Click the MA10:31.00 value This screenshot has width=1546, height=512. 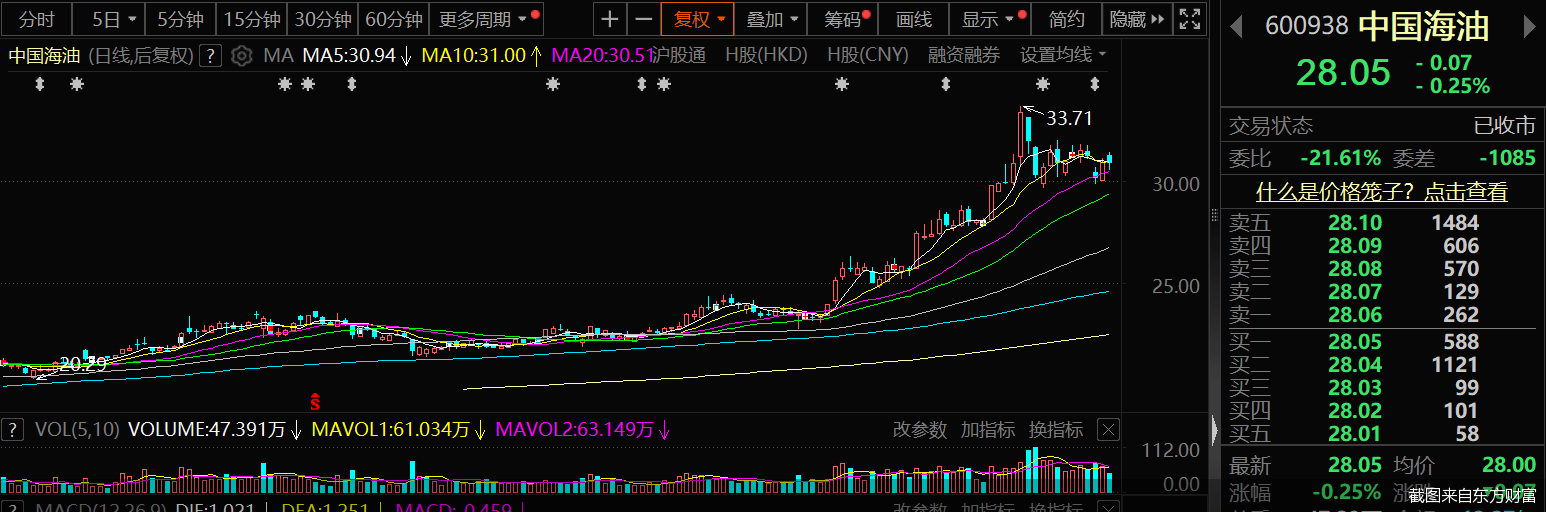click(473, 56)
